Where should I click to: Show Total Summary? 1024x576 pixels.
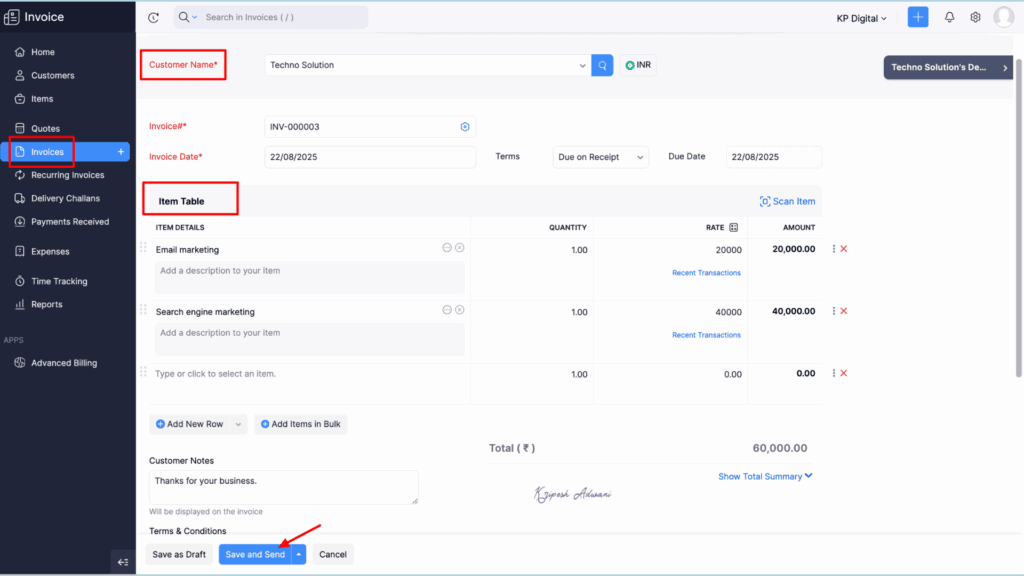pos(764,476)
